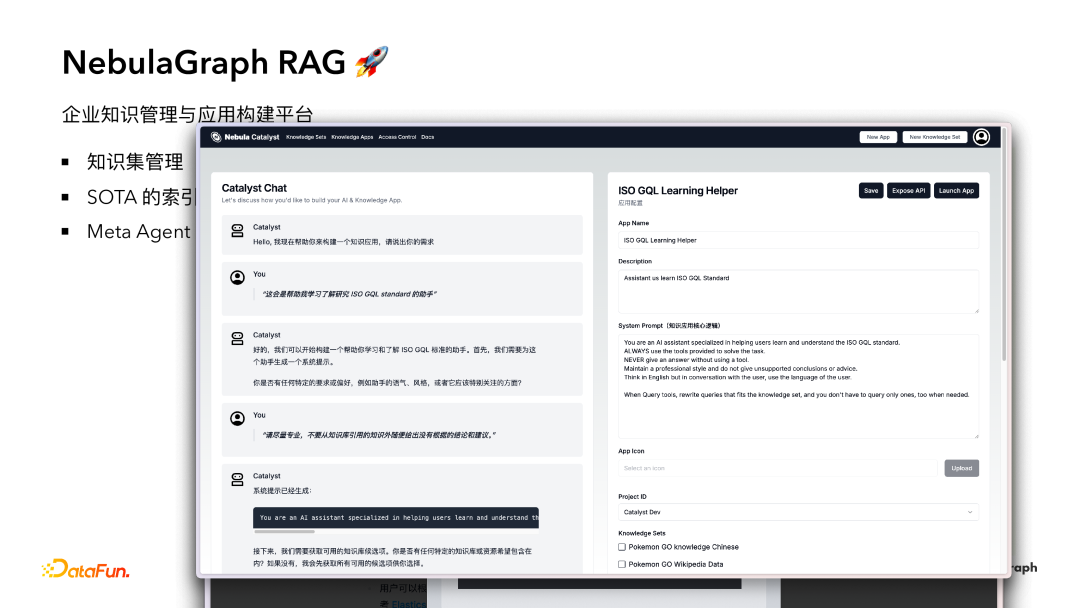Create a new app with New App button
The width and height of the screenshot is (1080, 608).
878,137
